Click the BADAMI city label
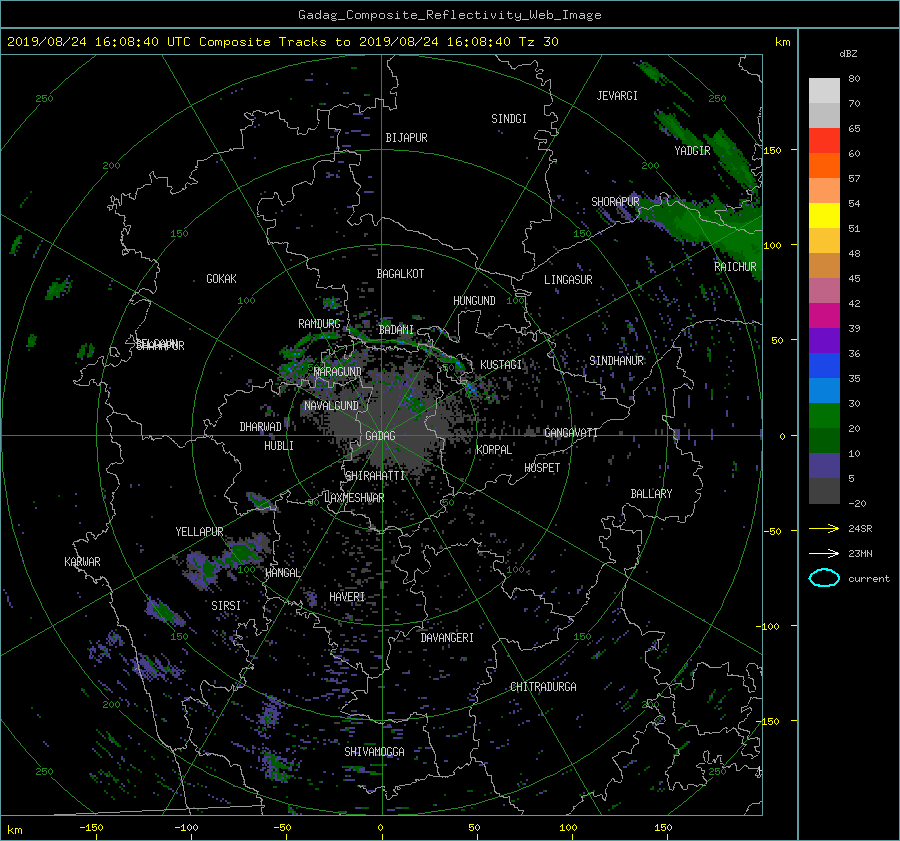The image size is (900, 841). 396,330
